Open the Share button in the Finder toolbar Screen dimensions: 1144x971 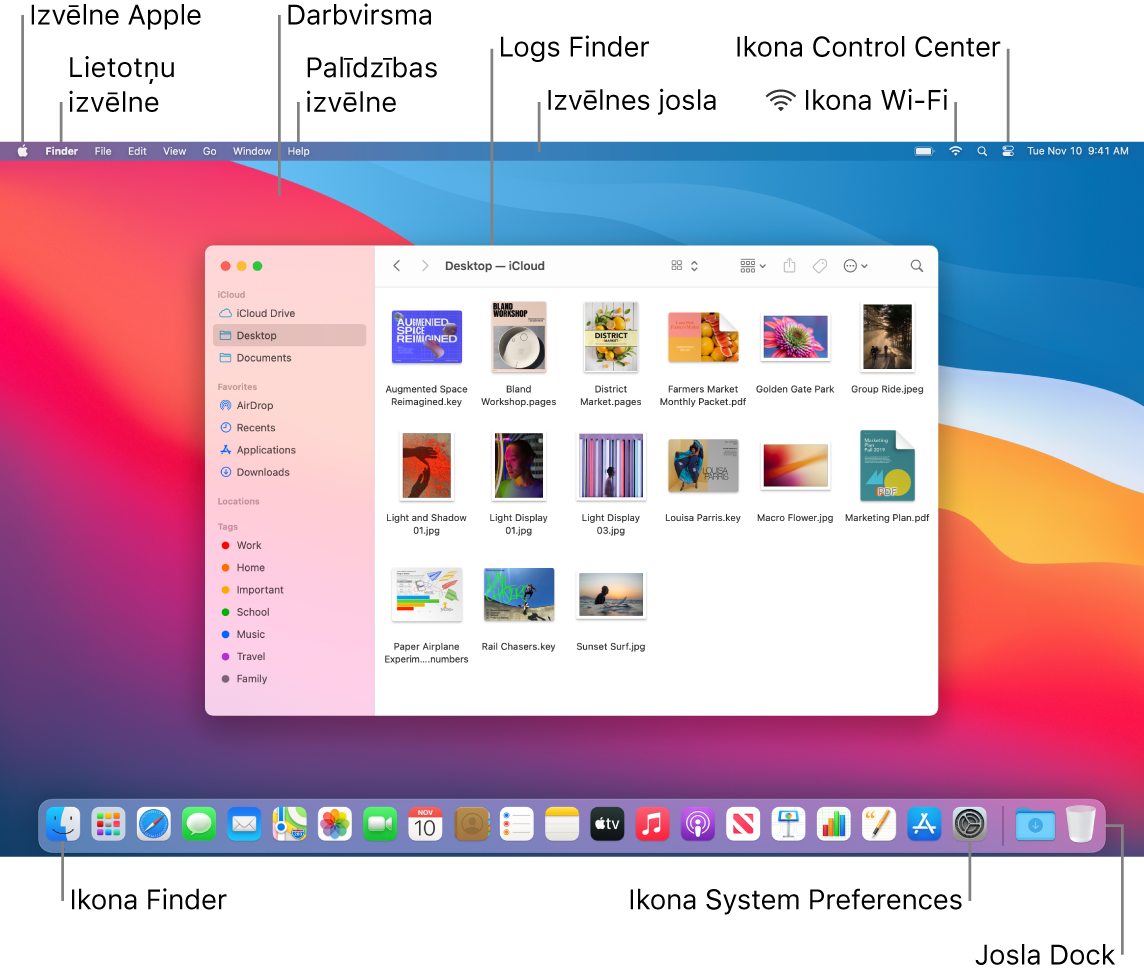tap(789, 265)
